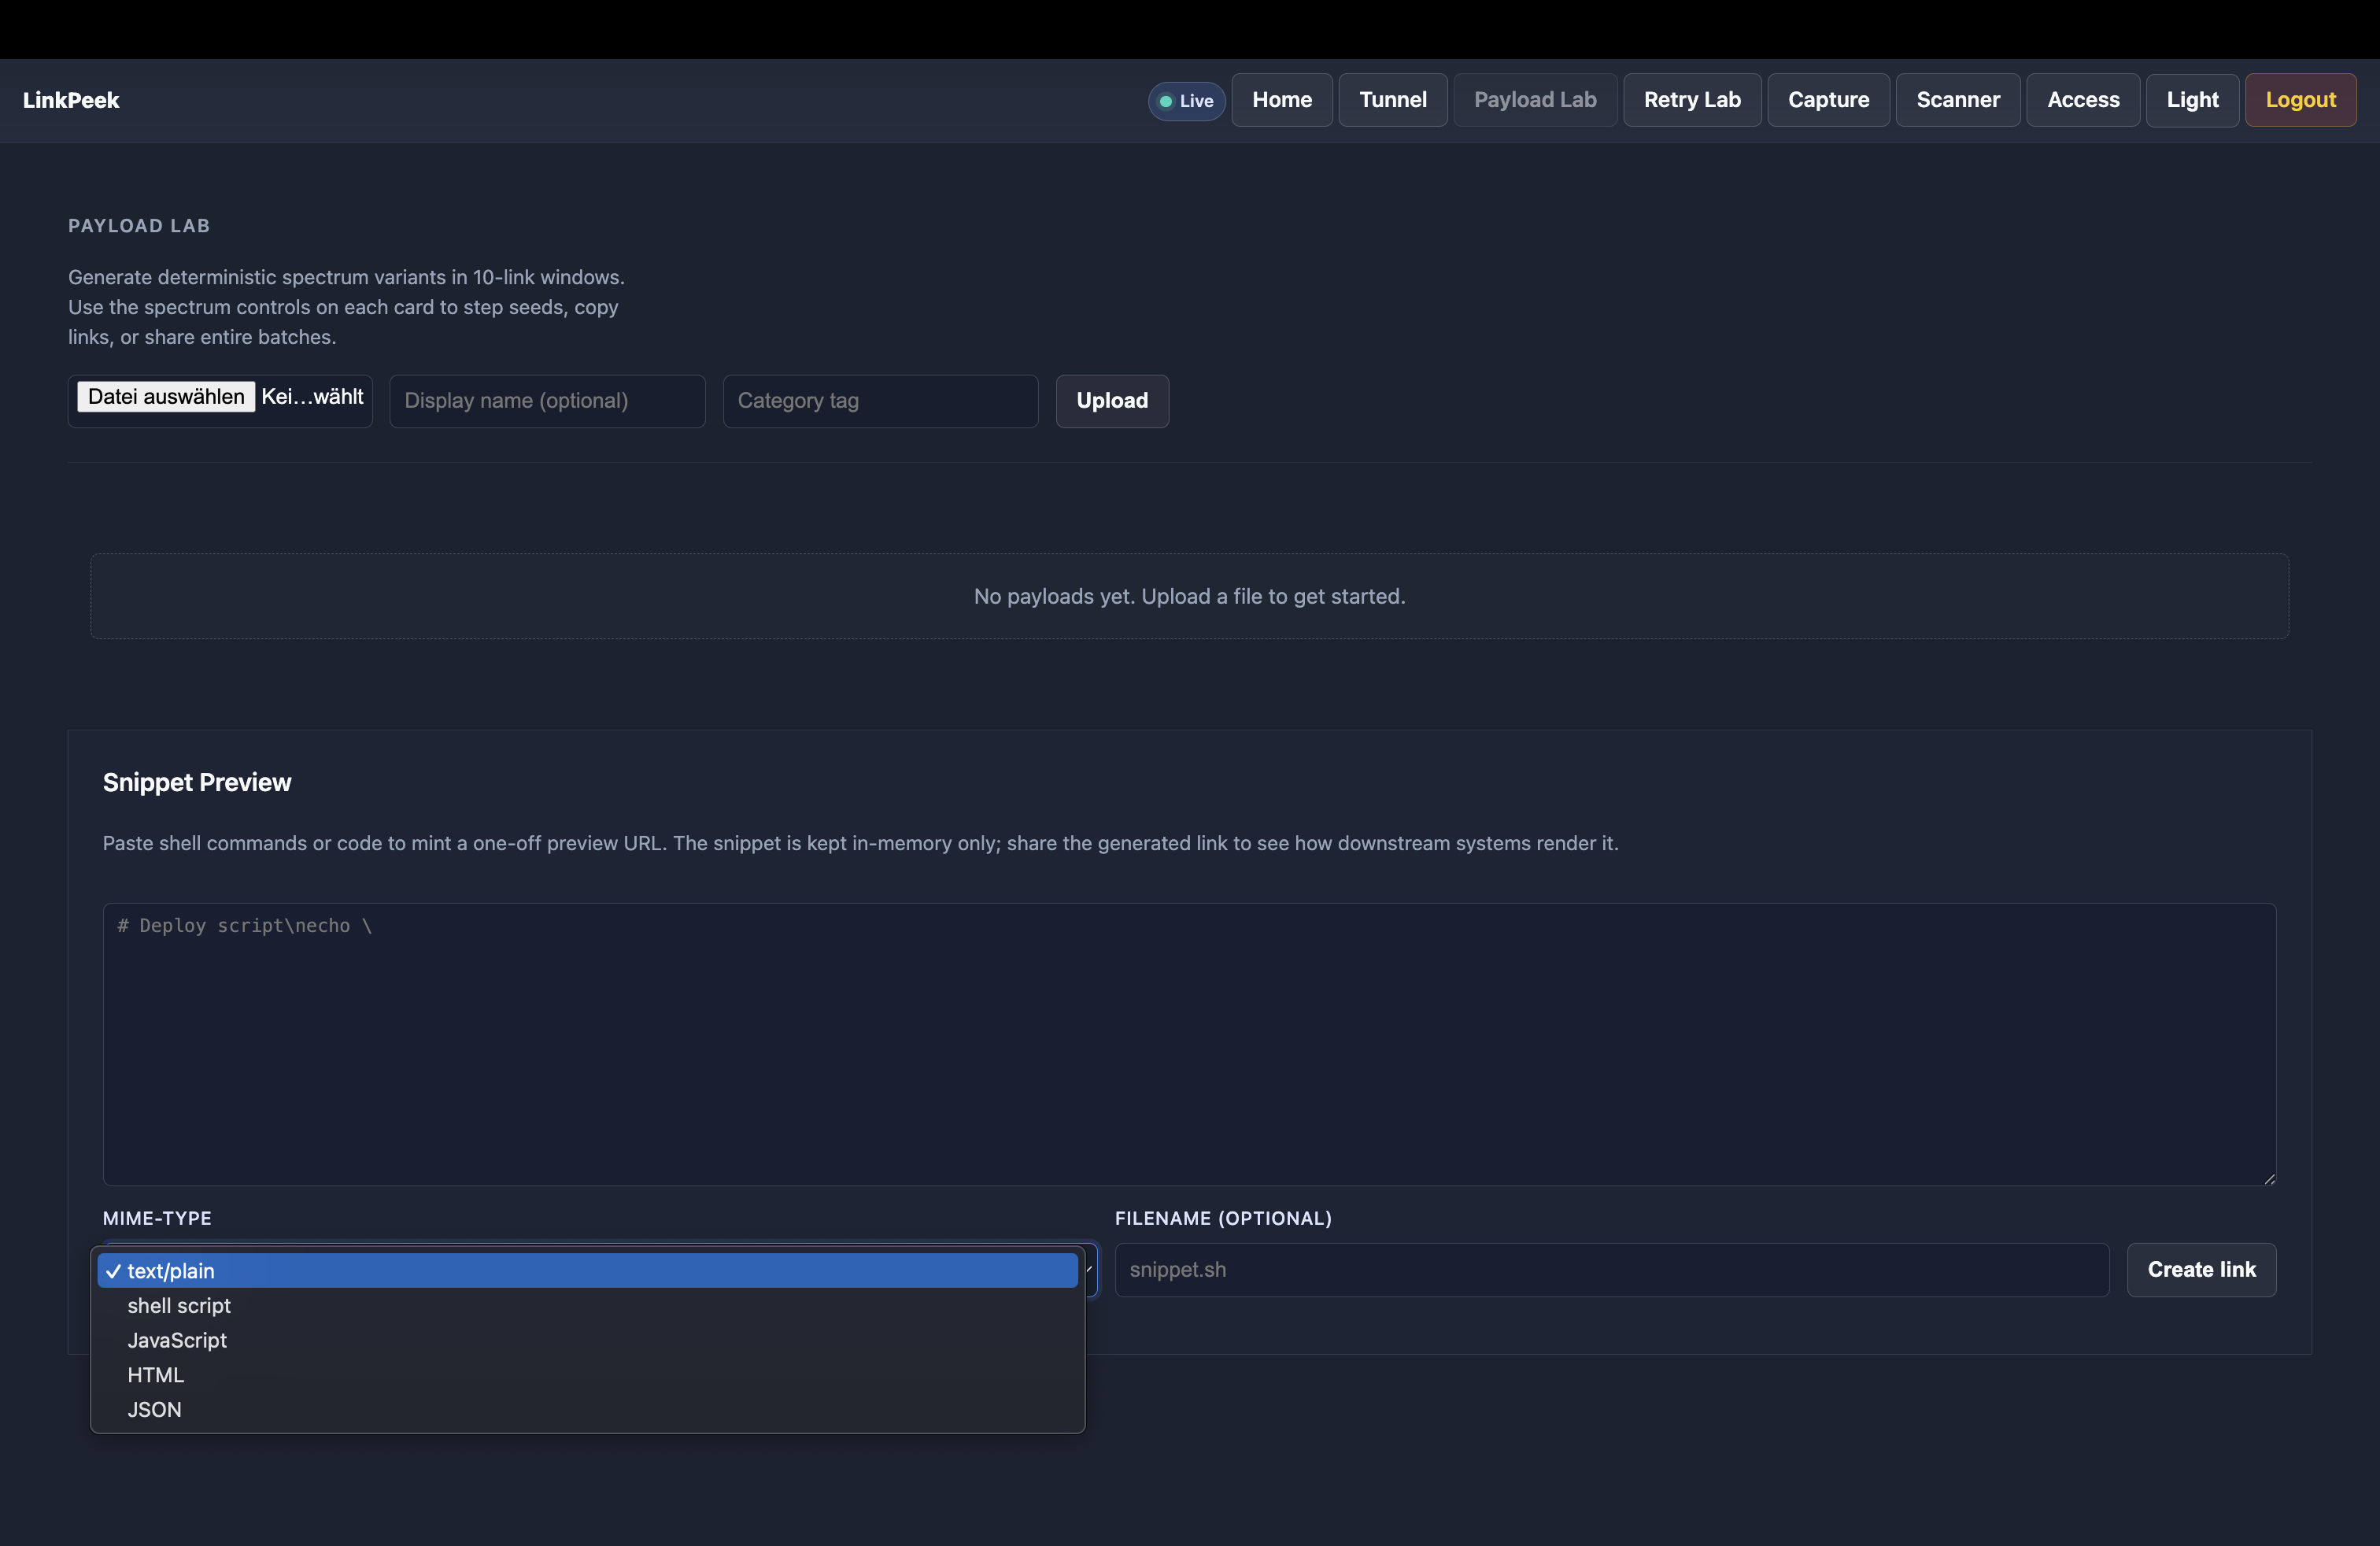This screenshot has height=1546, width=2380.
Task: Click the LinkPeek logo
Action: (x=70, y=99)
